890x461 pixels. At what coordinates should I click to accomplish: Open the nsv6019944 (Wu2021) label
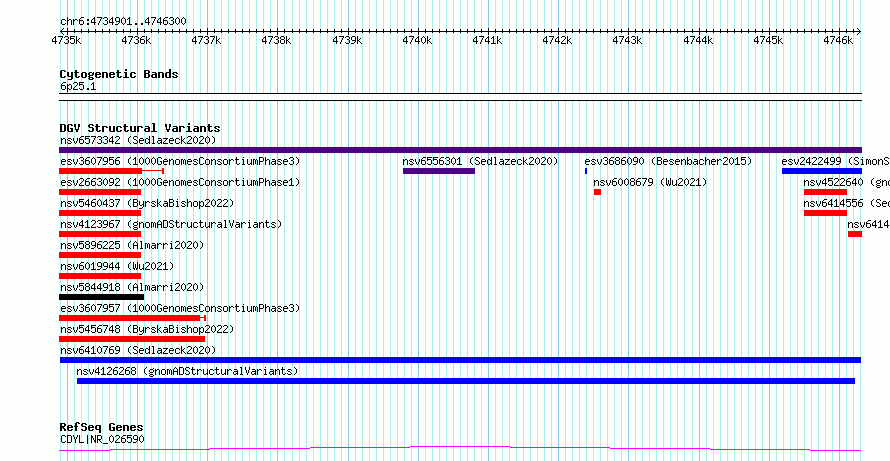116,266
